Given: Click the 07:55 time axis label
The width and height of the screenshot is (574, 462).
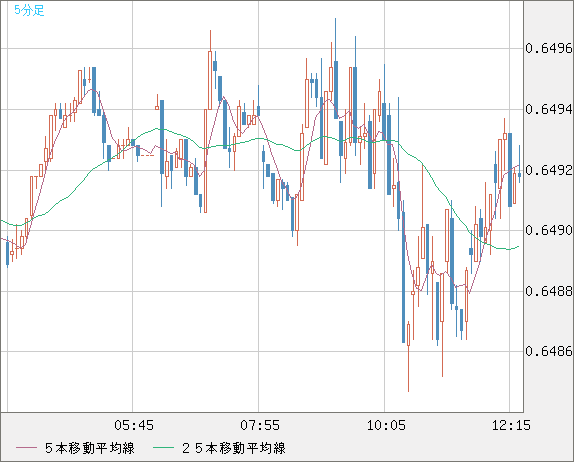Looking at the screenshot, I should click(260, 425).
